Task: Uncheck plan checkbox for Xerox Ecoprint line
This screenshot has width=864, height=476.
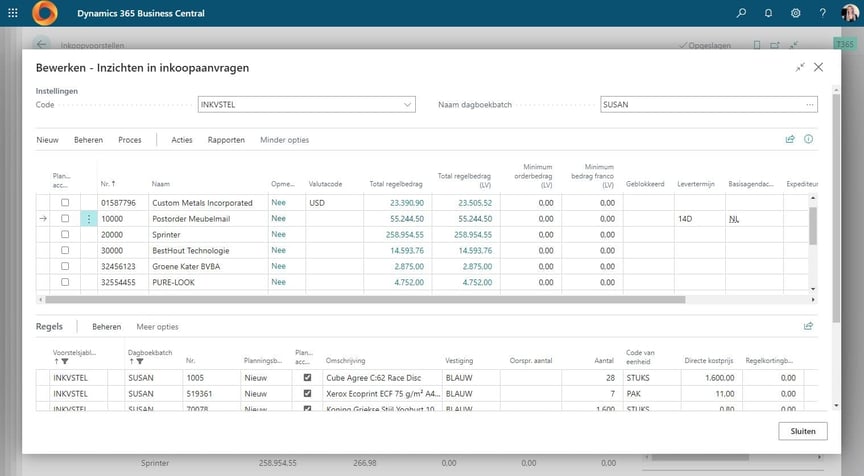Action: tap(307, 394)
